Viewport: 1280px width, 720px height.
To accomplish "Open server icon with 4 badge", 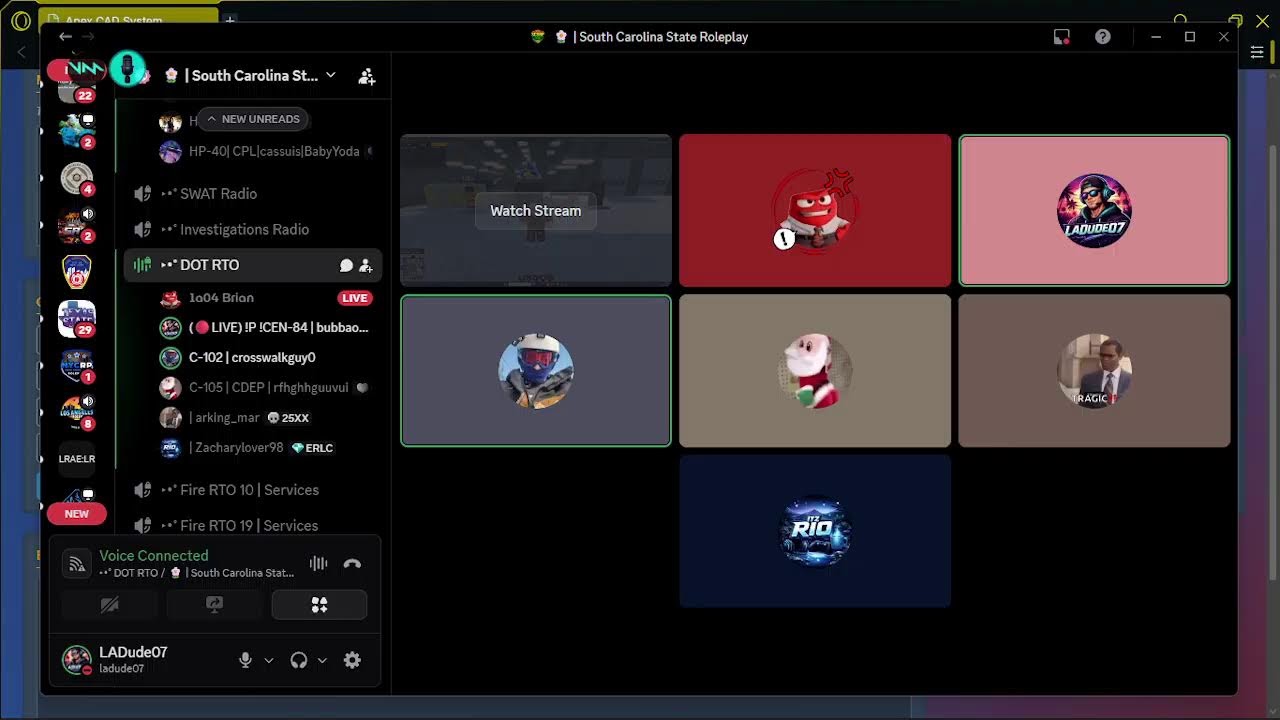I will tap(77, 179).
